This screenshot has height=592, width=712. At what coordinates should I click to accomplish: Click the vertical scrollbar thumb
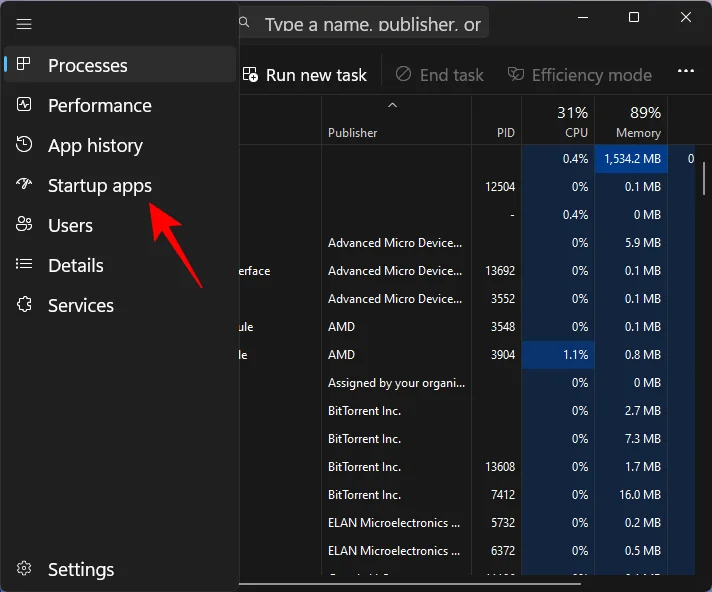[x=704, y=178]
